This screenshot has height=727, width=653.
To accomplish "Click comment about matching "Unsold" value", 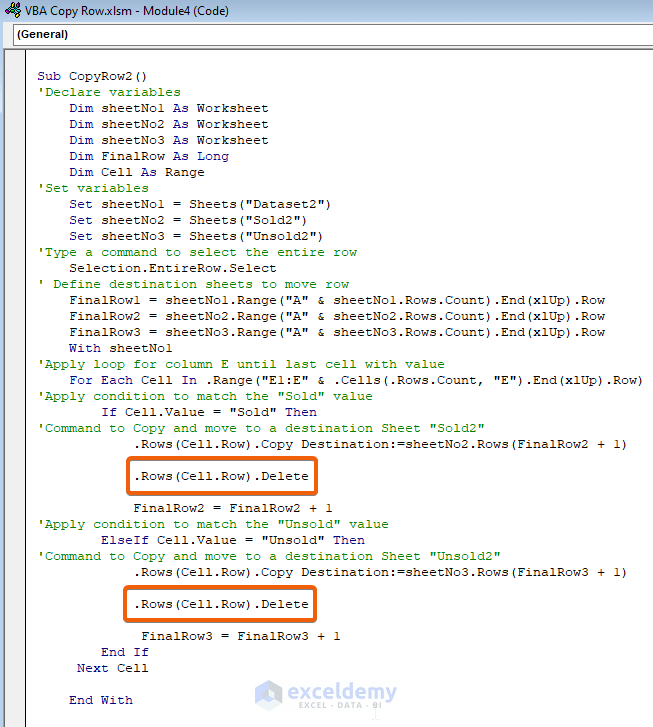I will pyautogui.click(x=213, y=524).
